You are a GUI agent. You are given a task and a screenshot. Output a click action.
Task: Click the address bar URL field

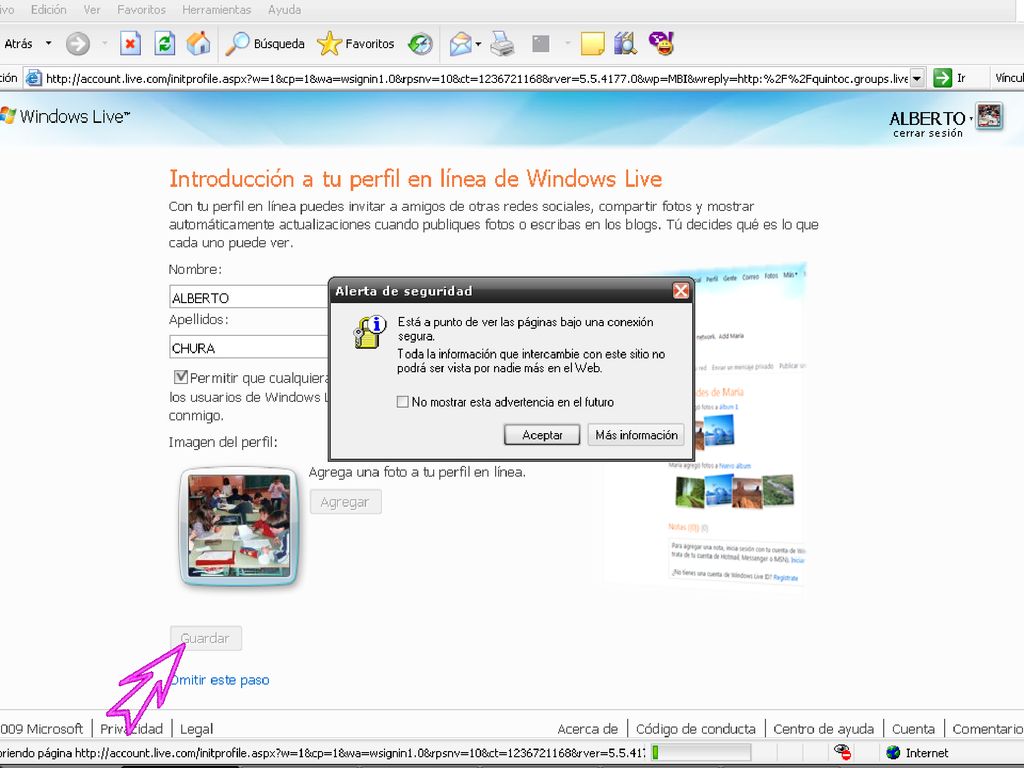pyautogui.click(x=477, y=78)
